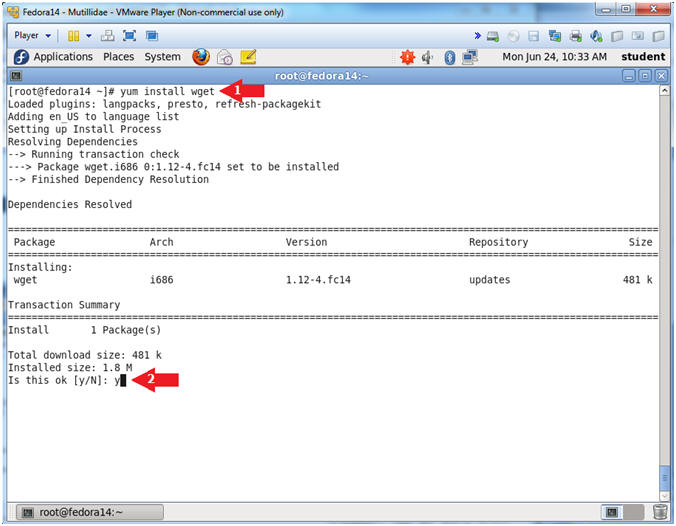Switch to the second gray workspace

point(633,512)
